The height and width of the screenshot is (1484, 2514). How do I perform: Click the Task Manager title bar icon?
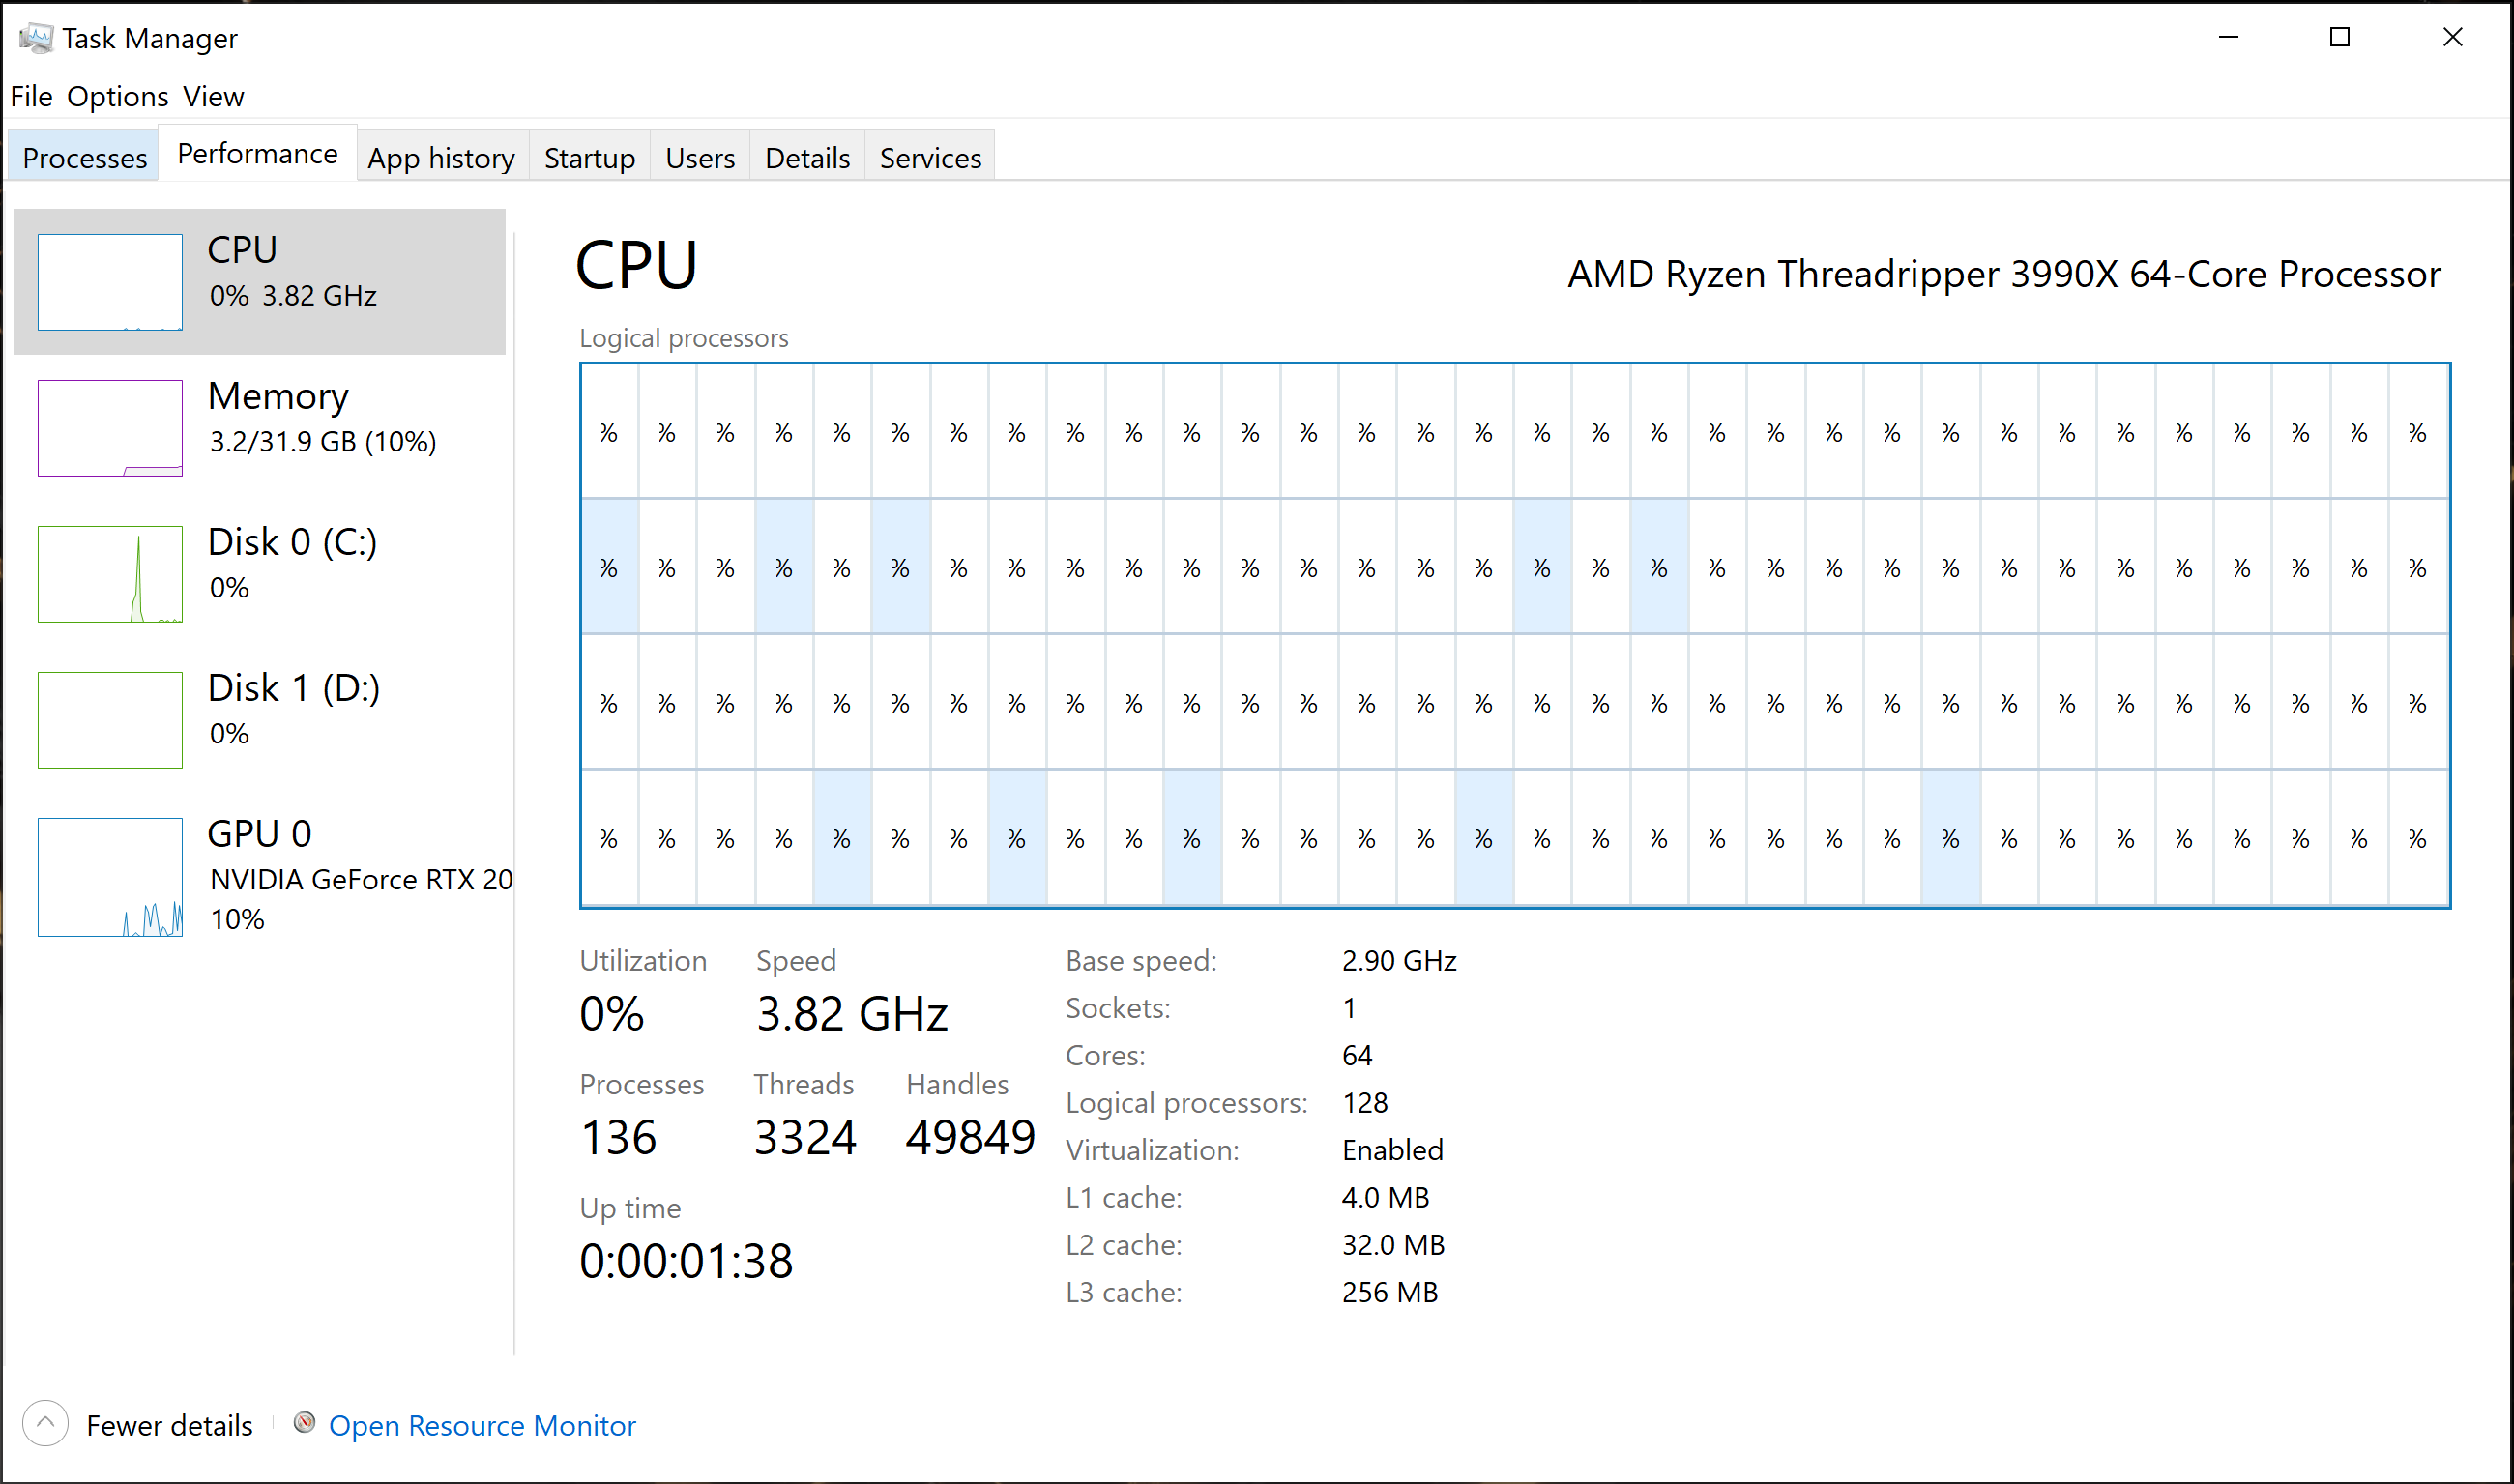click(x=36, y=38)
